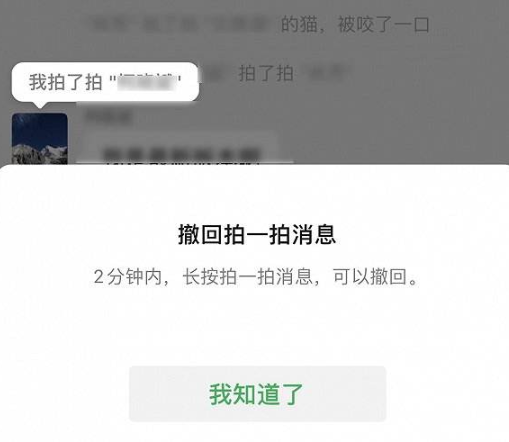Select the dimmed 拍了拍 system notice
509x442 pixels.
point(266,74)
